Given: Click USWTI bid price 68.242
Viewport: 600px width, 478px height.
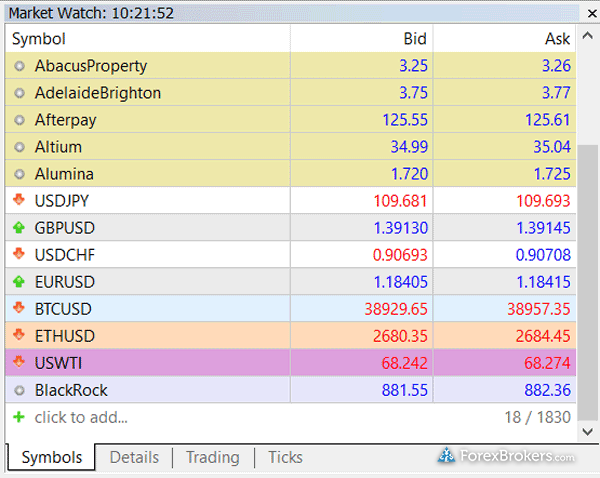Looking at the screenshot, I should click(404, 363).
